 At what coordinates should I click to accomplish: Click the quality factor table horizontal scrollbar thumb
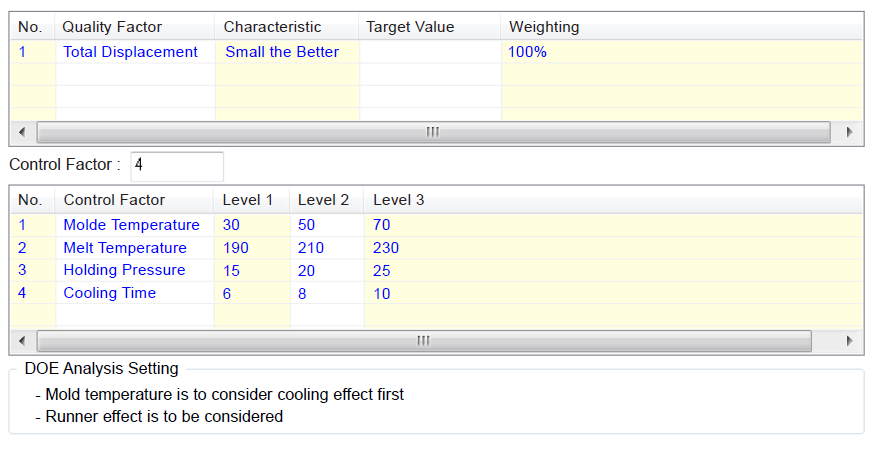pos(433,132)
